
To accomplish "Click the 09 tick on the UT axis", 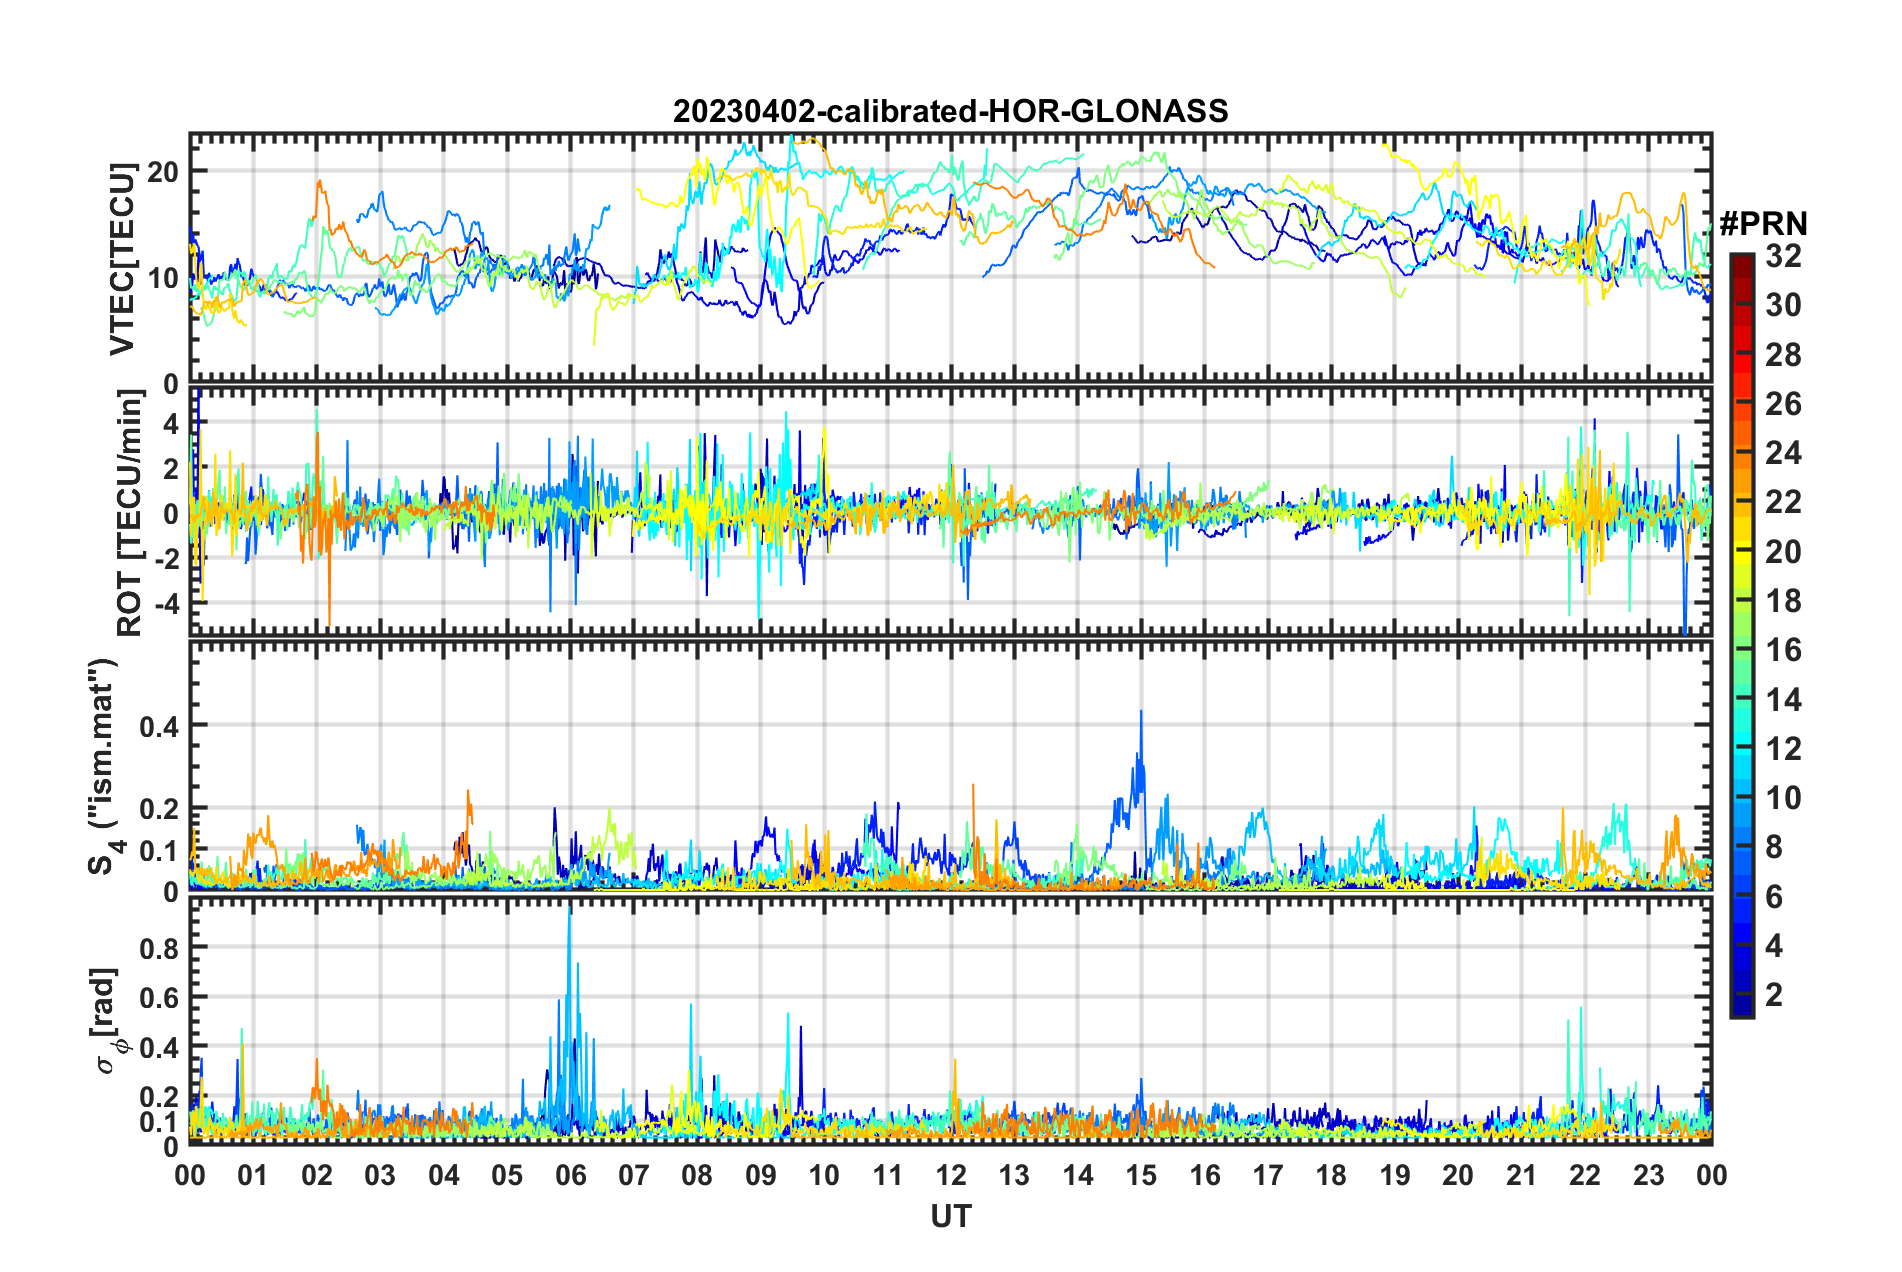I will point(761,1175).
